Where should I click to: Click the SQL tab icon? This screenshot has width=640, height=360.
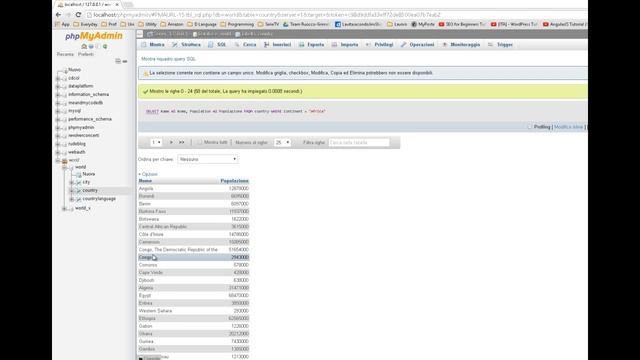(211, 44)
